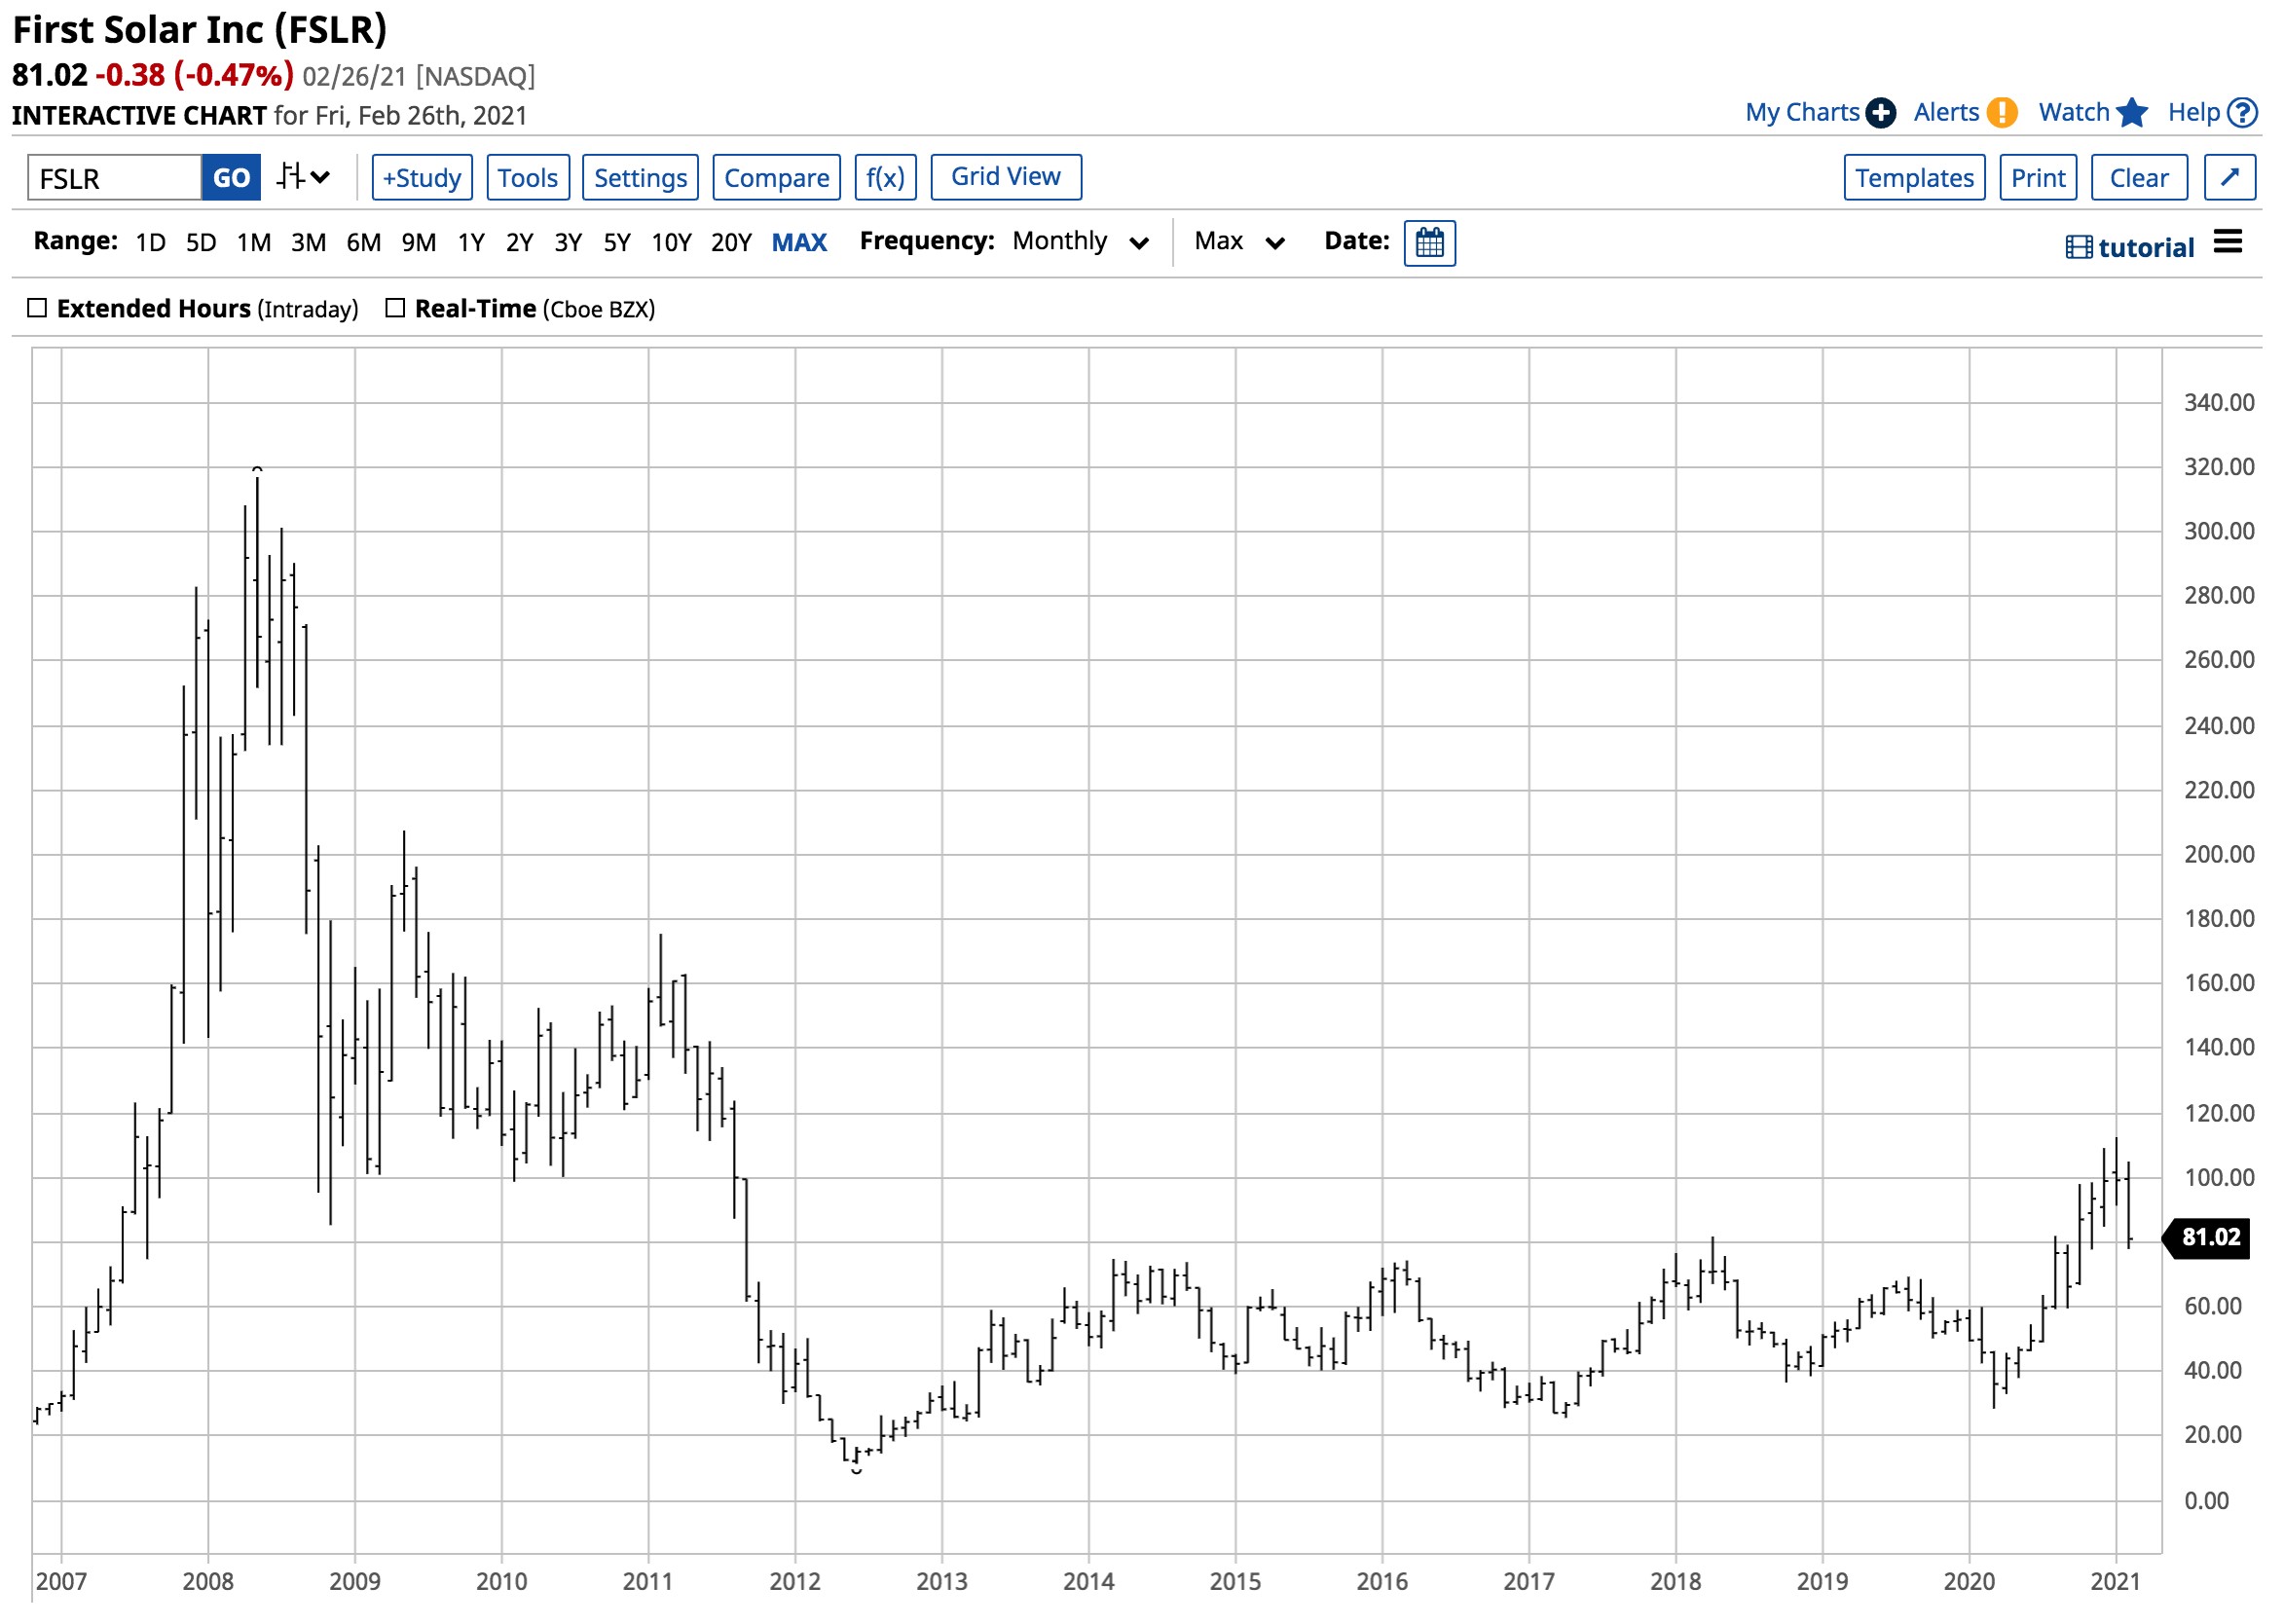
Task: Click the 320.00 y-axis label
Action: [2219, 467]
